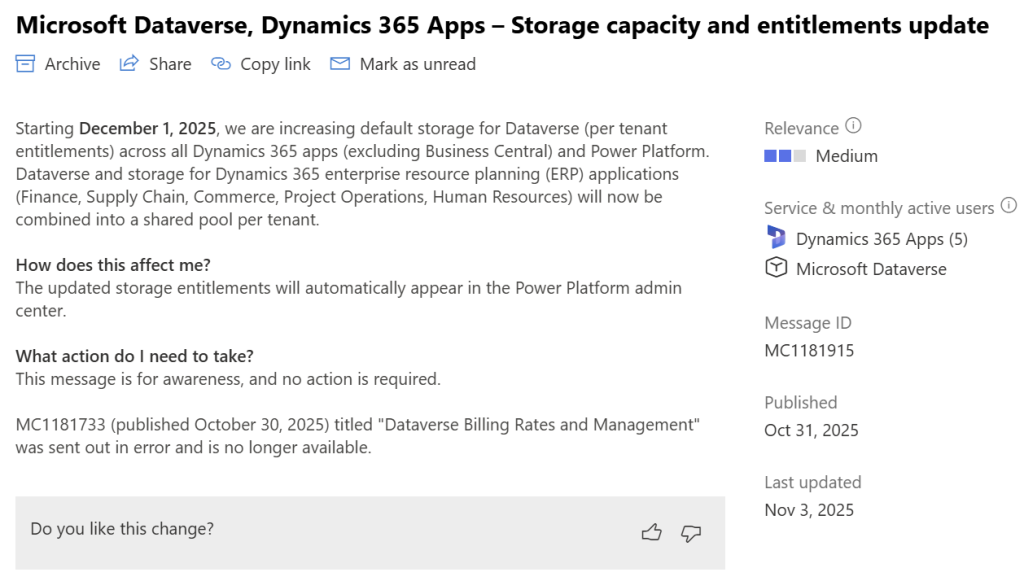Give a thumbs up on this change
The height and width of the screenshot is (581, 1024).
651,532
